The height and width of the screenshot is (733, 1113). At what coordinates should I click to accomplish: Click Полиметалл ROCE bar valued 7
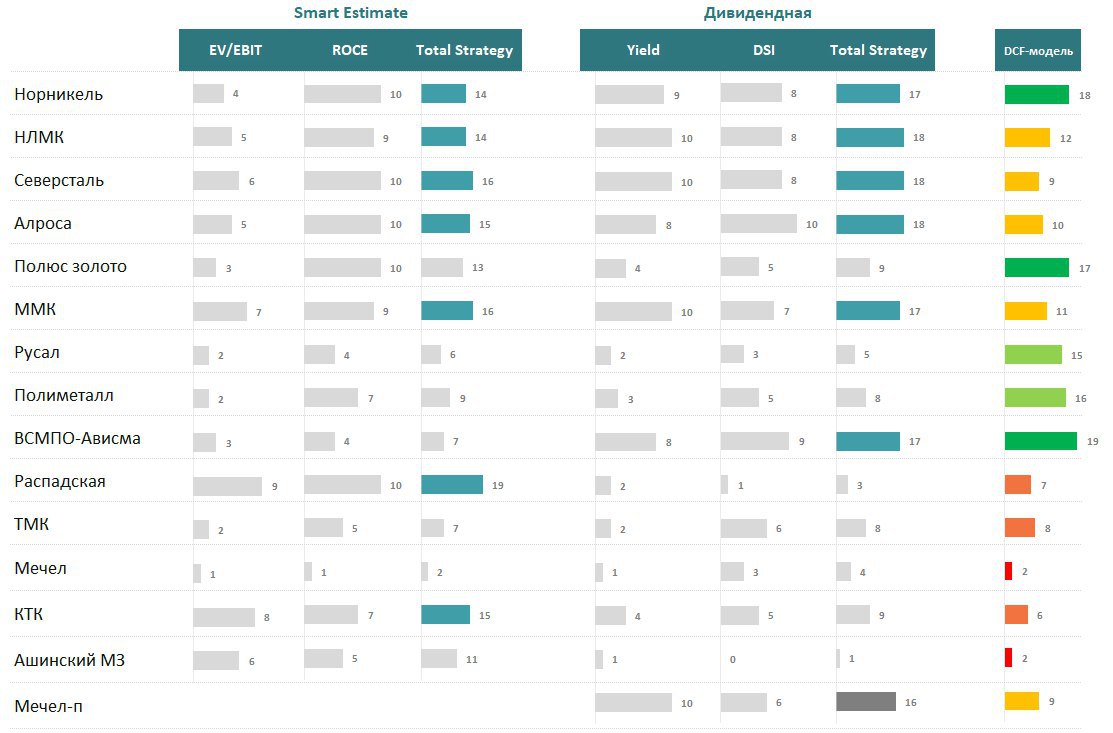(331, 397)
